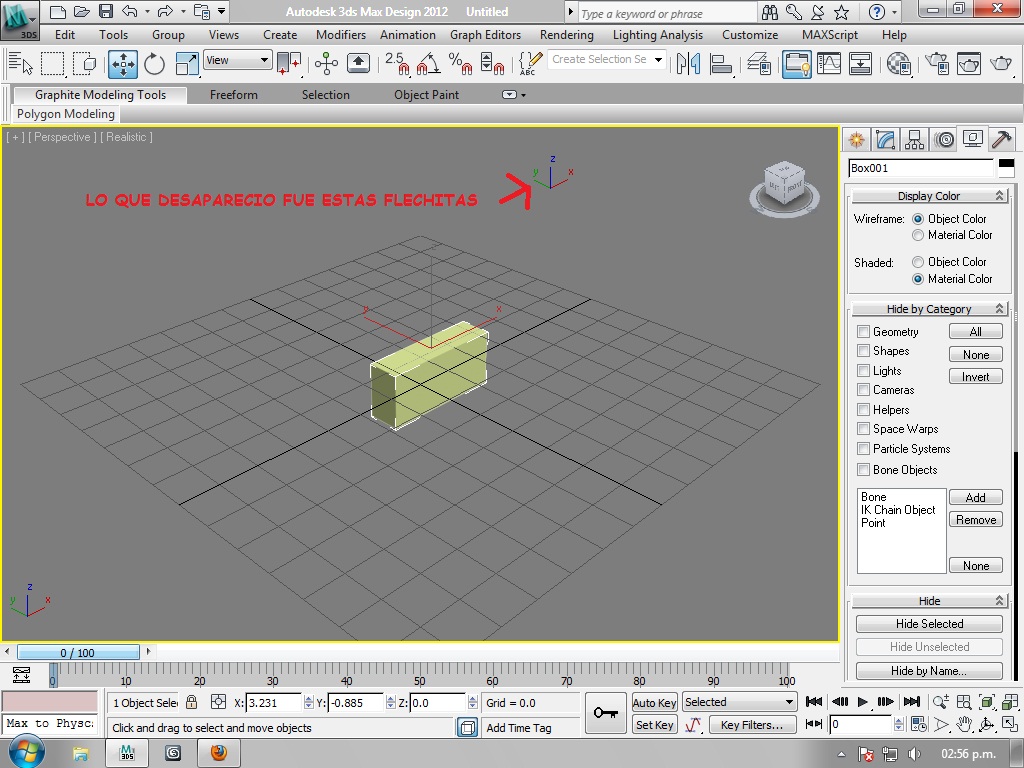Click the object color swatch beside Box001
Screen dimensions: 1024x768
[1006, 168]
